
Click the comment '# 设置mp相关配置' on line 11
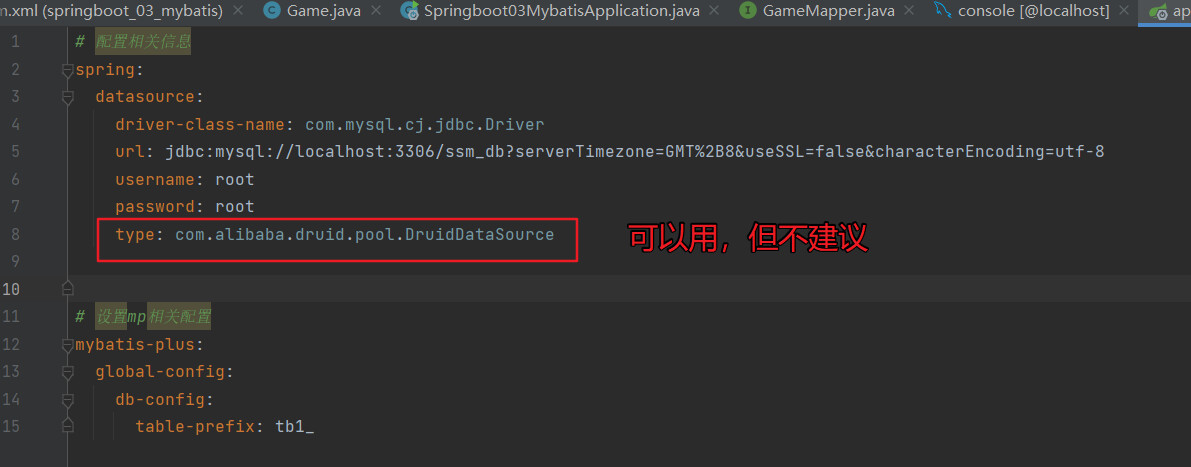pyautogui.click(x=143, y=317)
